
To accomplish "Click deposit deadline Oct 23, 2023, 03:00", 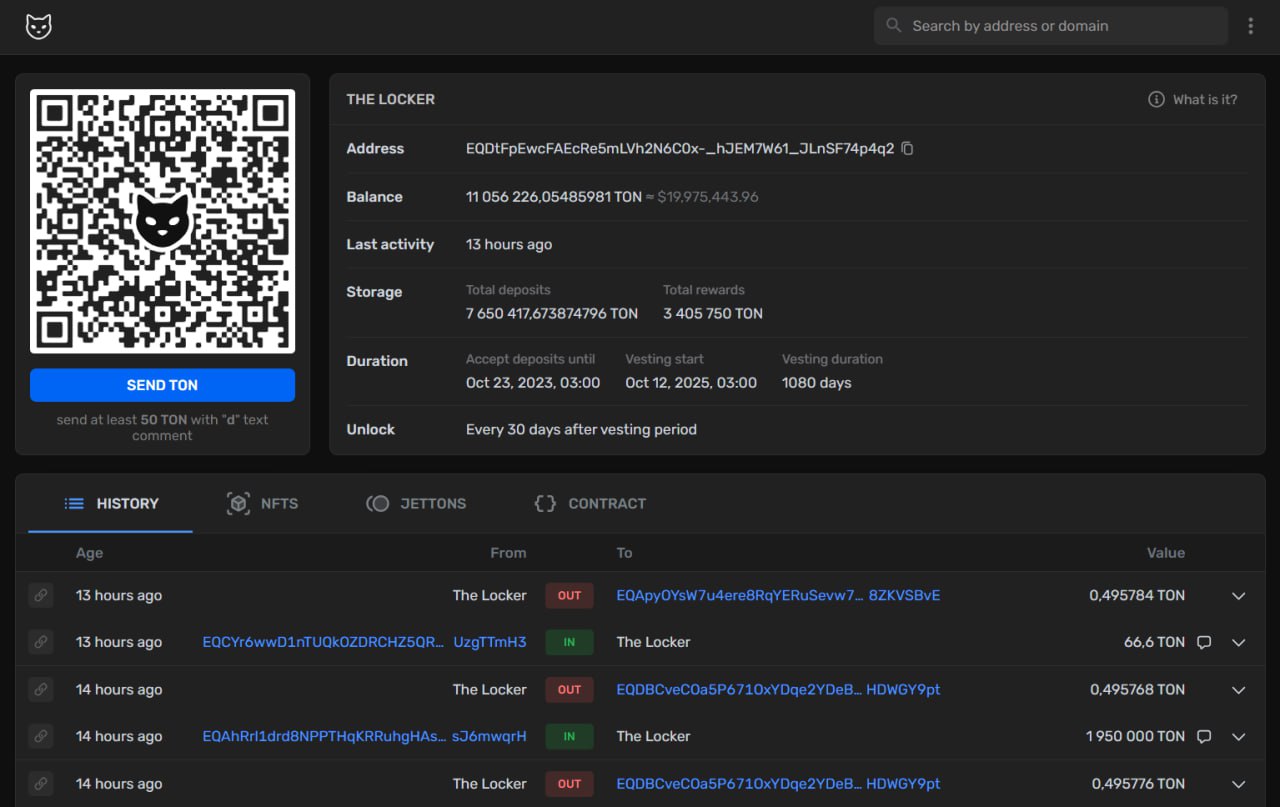I will pos(533,383).
